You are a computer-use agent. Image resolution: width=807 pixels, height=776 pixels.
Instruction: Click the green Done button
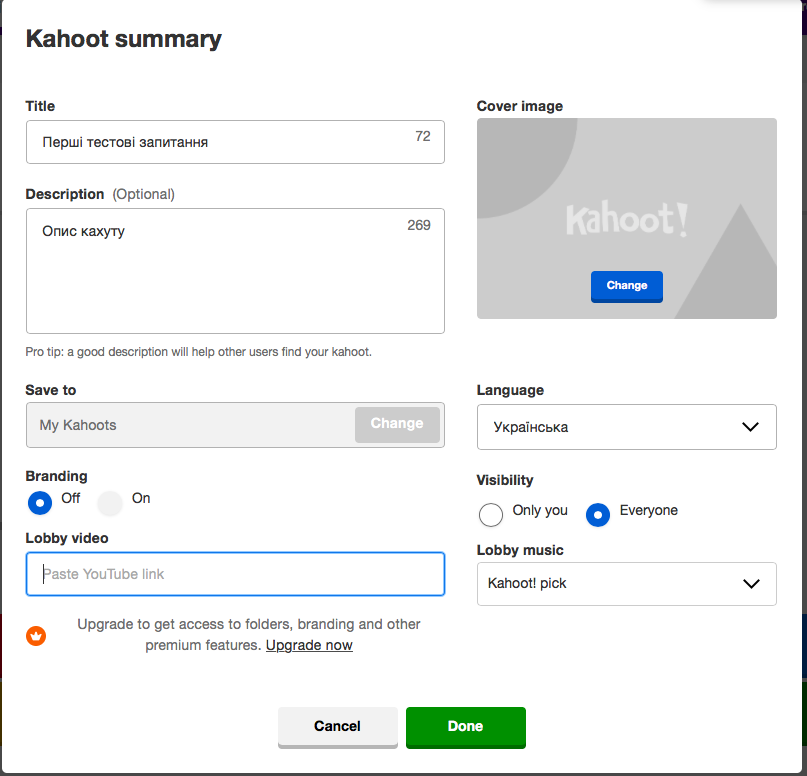coord(466,727)
